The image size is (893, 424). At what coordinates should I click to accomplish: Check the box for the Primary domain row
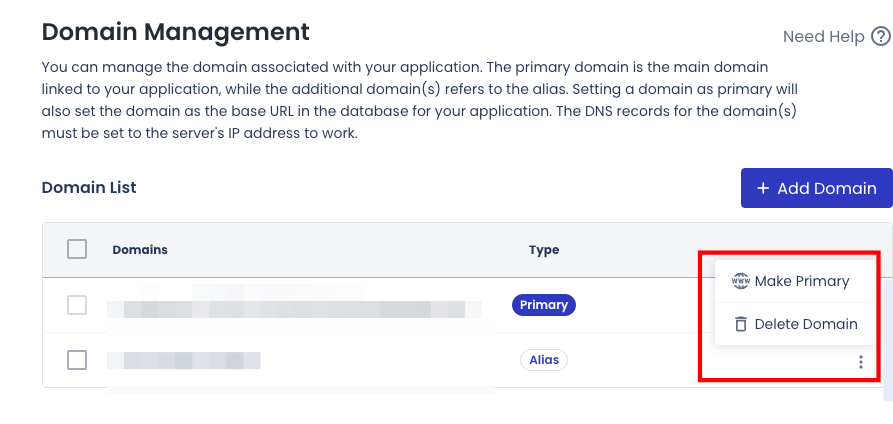77,305
